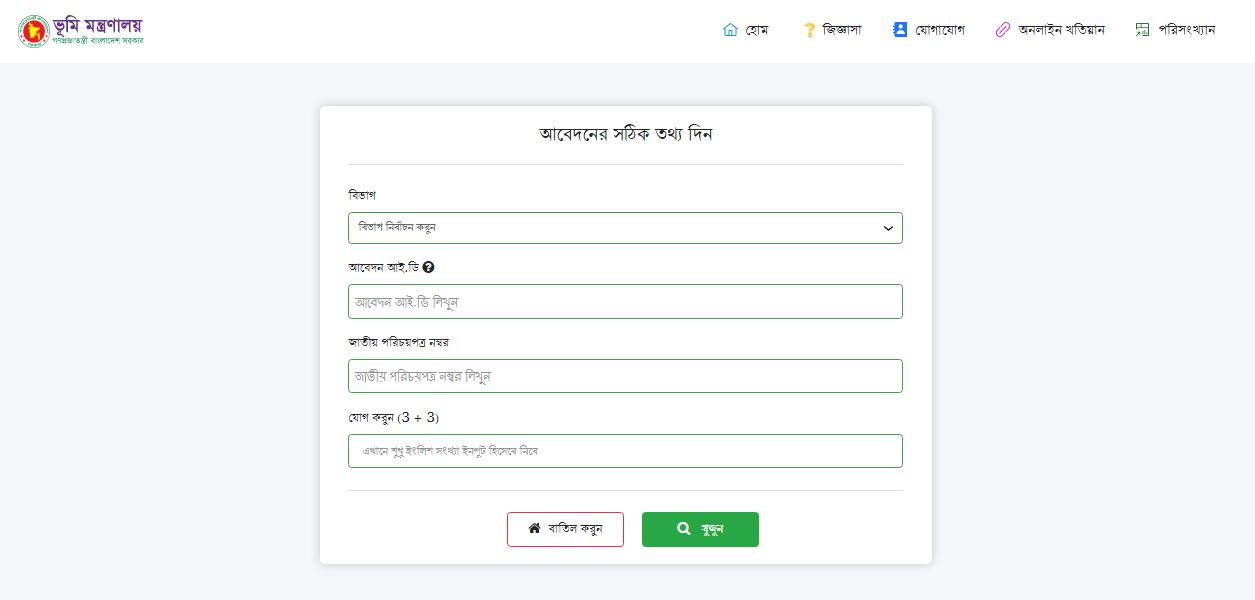1255x600 pixels.
Task: Click the dropdown chevron arrow for বিভাগ
Action: tap(888, 228)
